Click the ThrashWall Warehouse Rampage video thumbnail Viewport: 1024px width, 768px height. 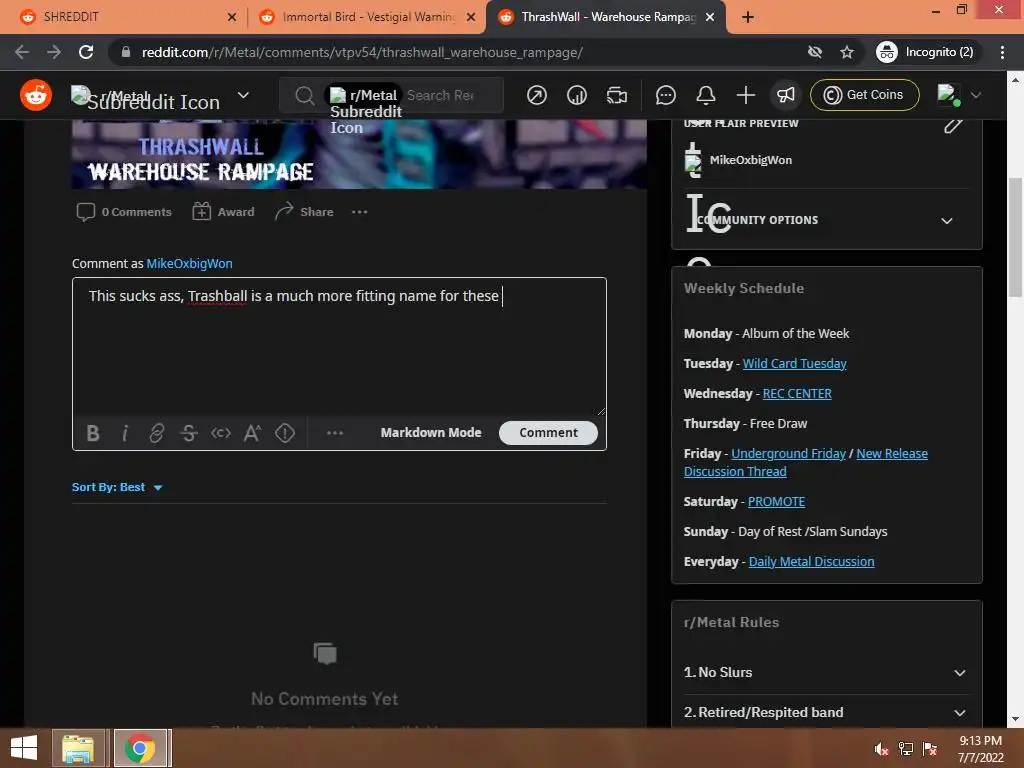(x=359, y=154)
